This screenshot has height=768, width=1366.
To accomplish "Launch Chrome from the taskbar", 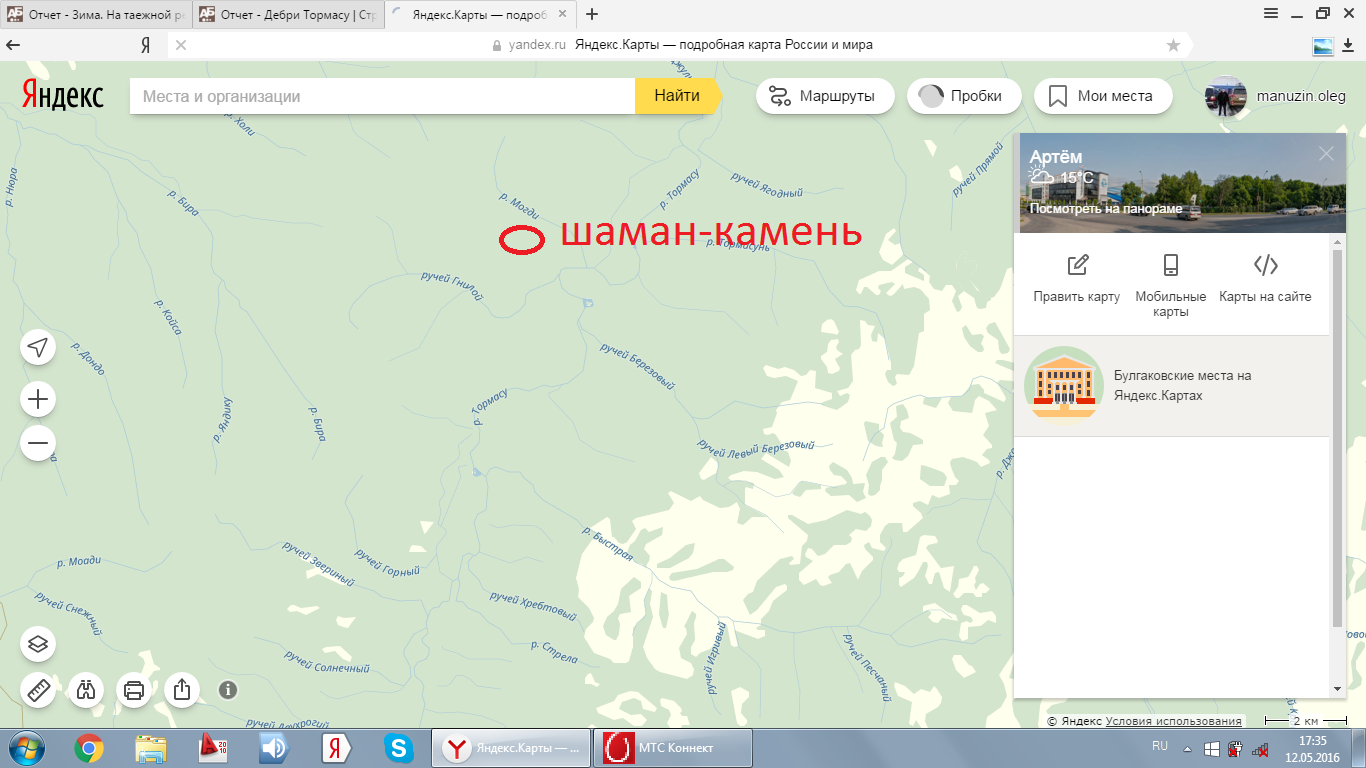I will (89, 748).
